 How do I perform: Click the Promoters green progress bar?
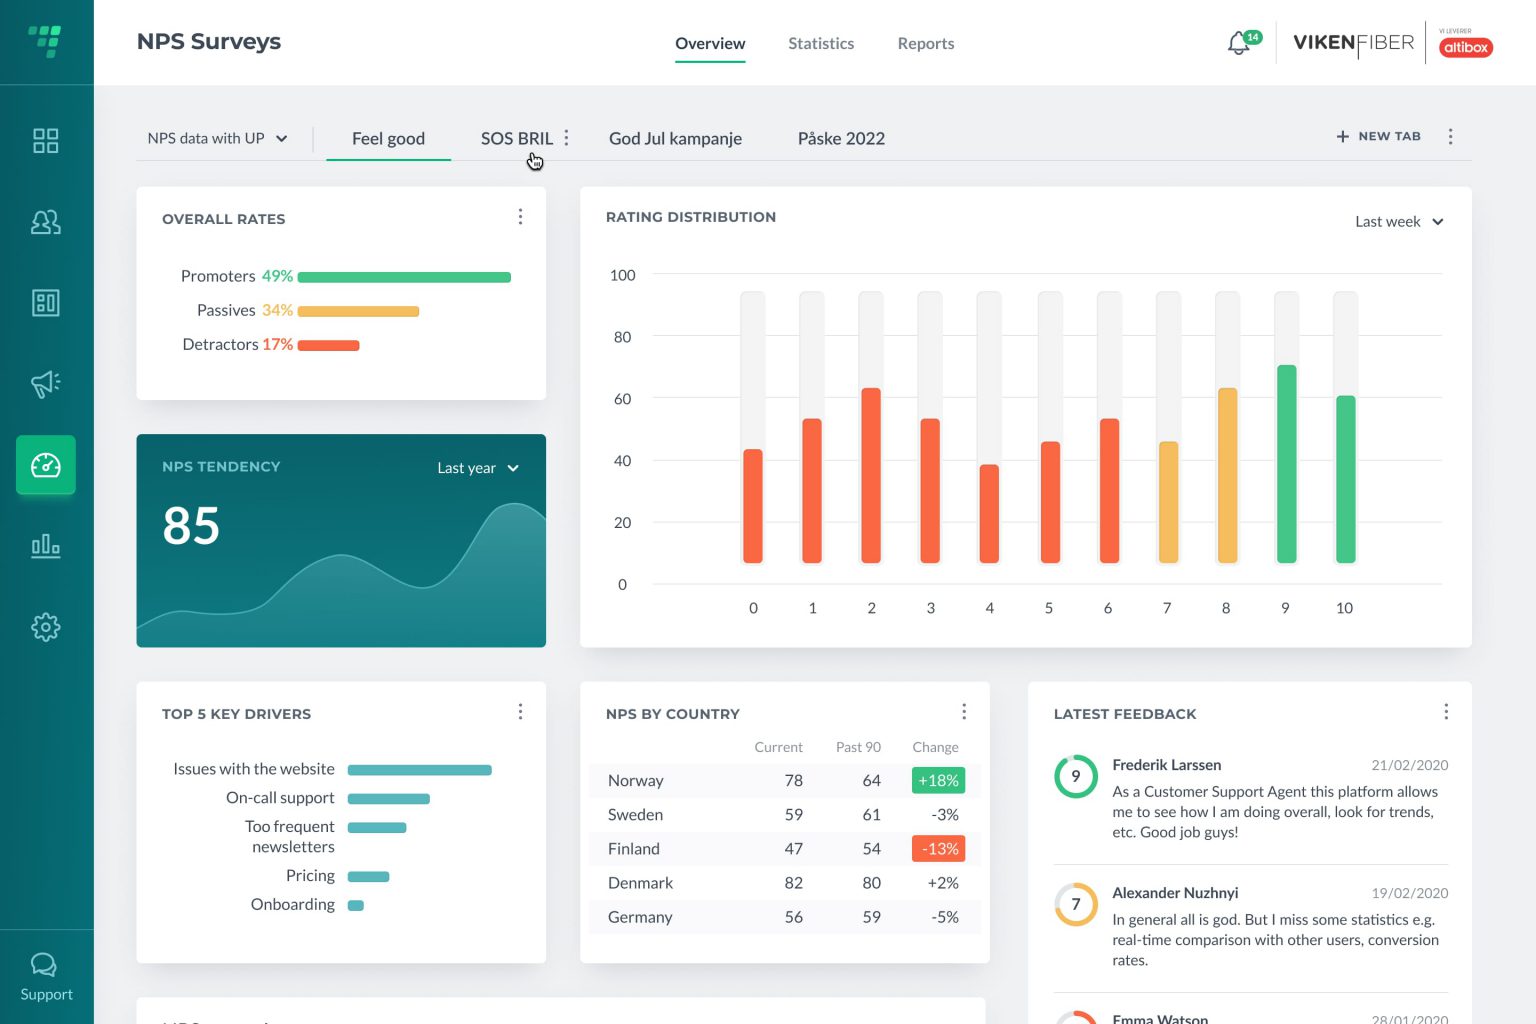[x=404, y=277]
